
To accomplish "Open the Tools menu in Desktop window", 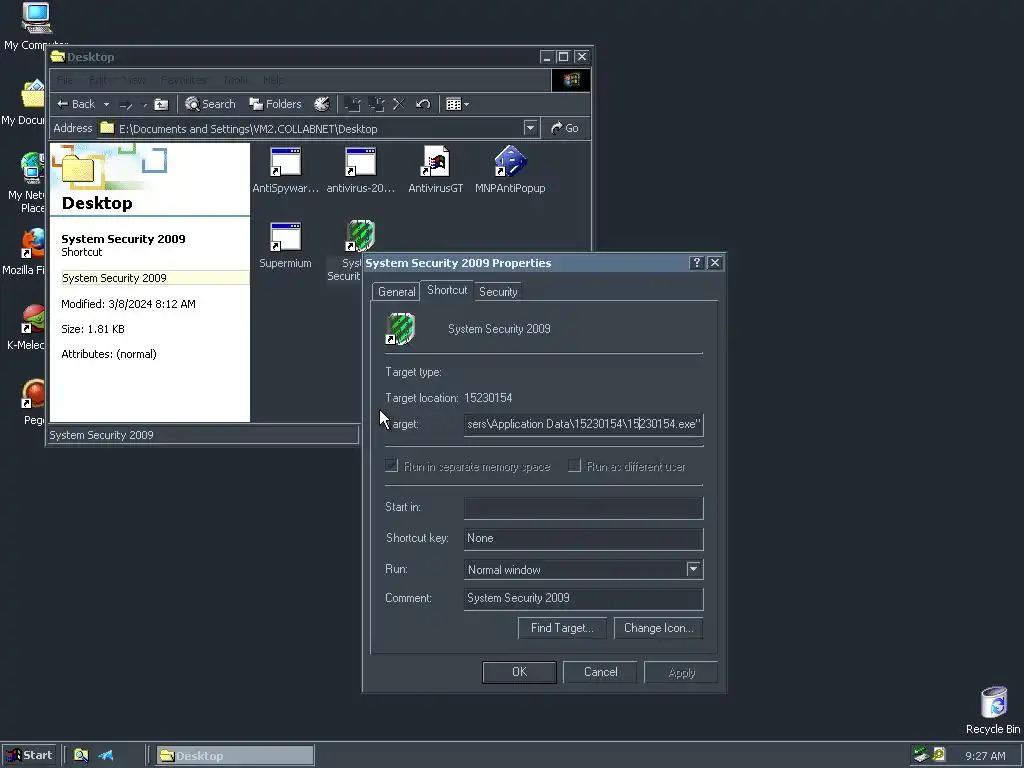I will [x=235, y=80].
